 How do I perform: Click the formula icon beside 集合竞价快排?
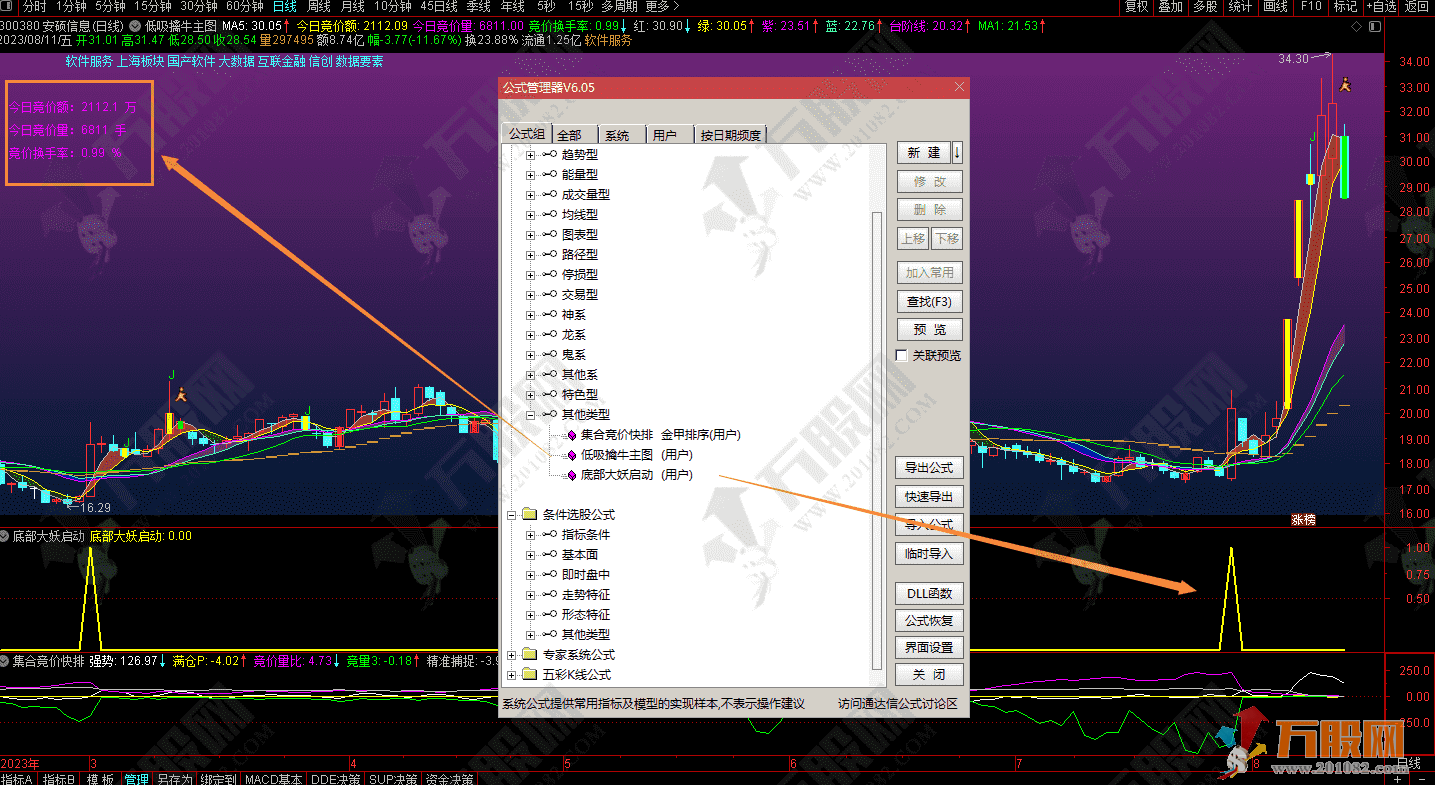point(571,435)
